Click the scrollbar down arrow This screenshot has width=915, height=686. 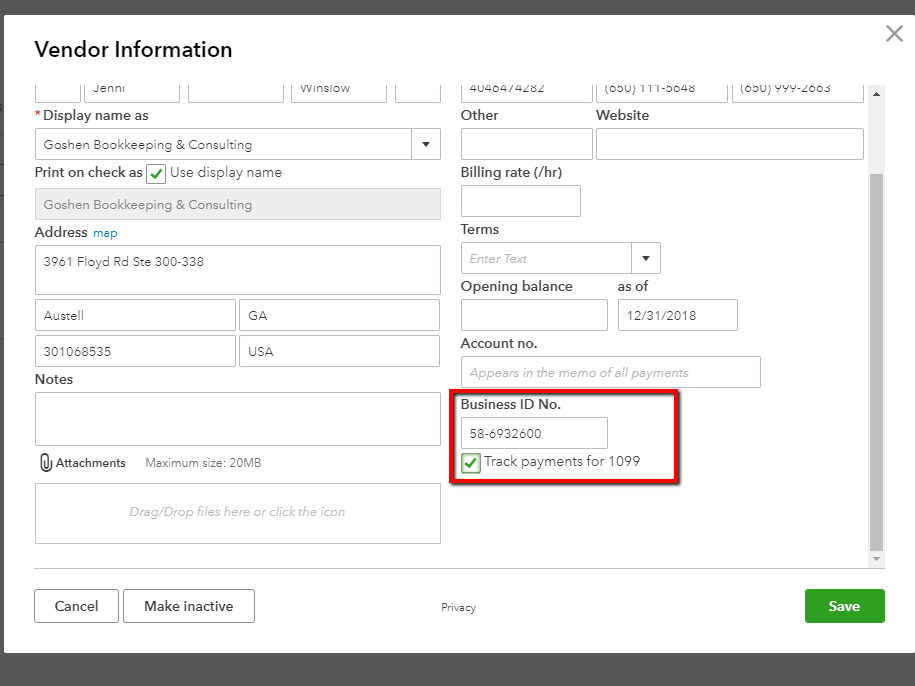click(x=877, y=557)
